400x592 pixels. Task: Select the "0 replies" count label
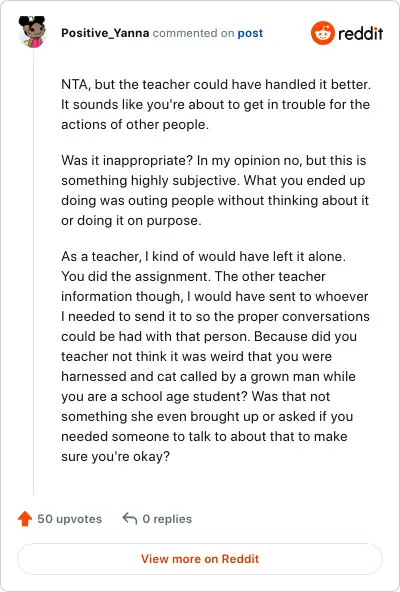click(x=167, y=519)
